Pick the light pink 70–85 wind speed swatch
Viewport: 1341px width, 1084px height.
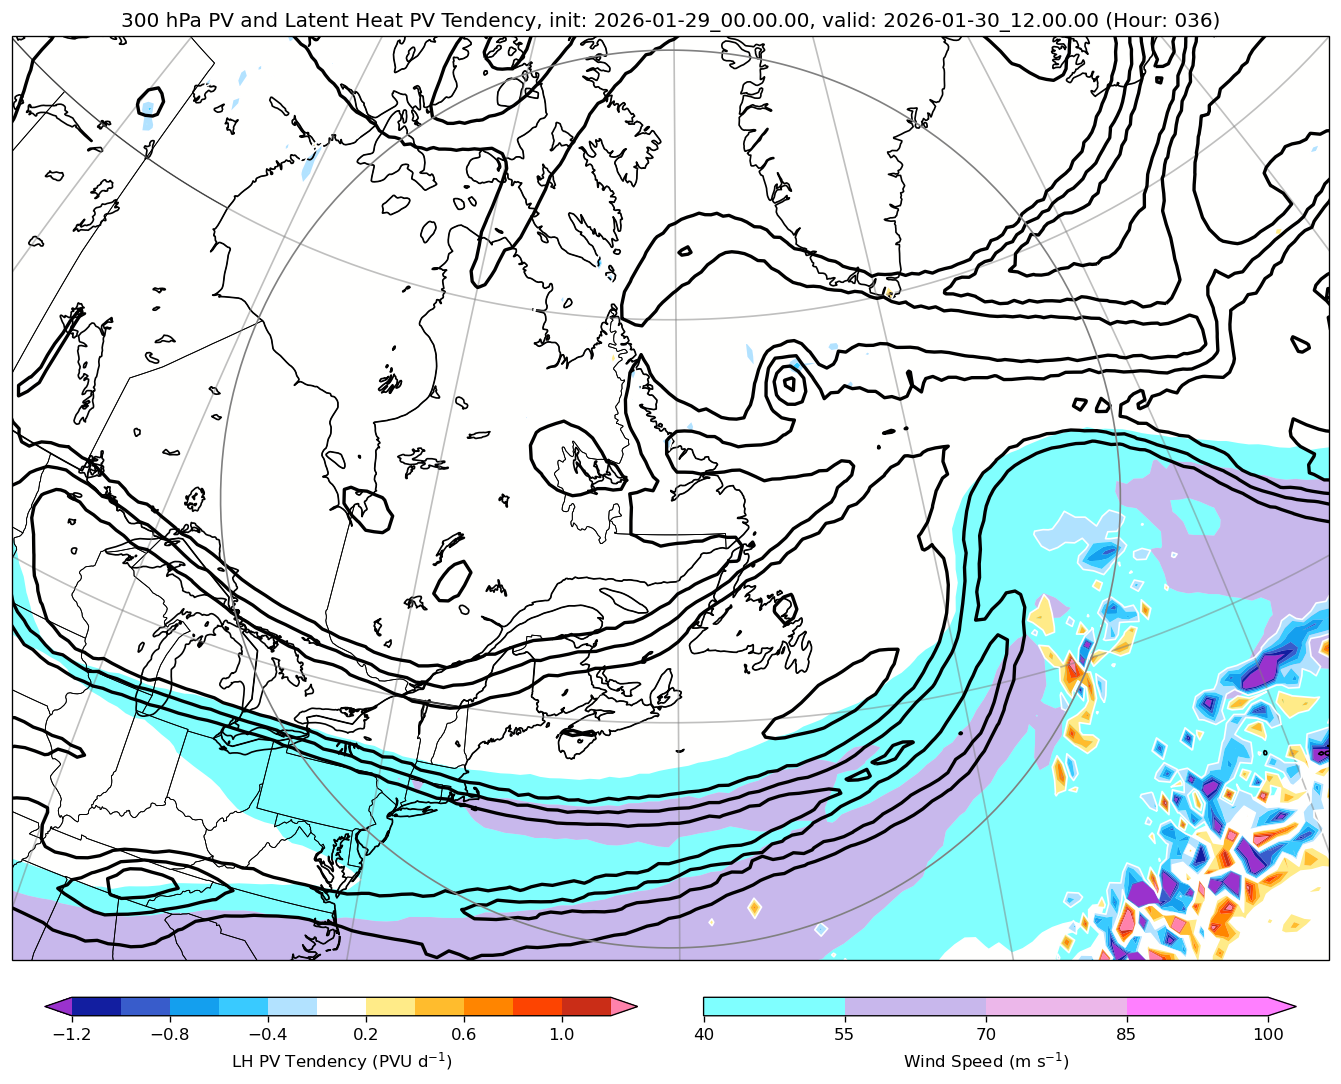point(1056,1006)
